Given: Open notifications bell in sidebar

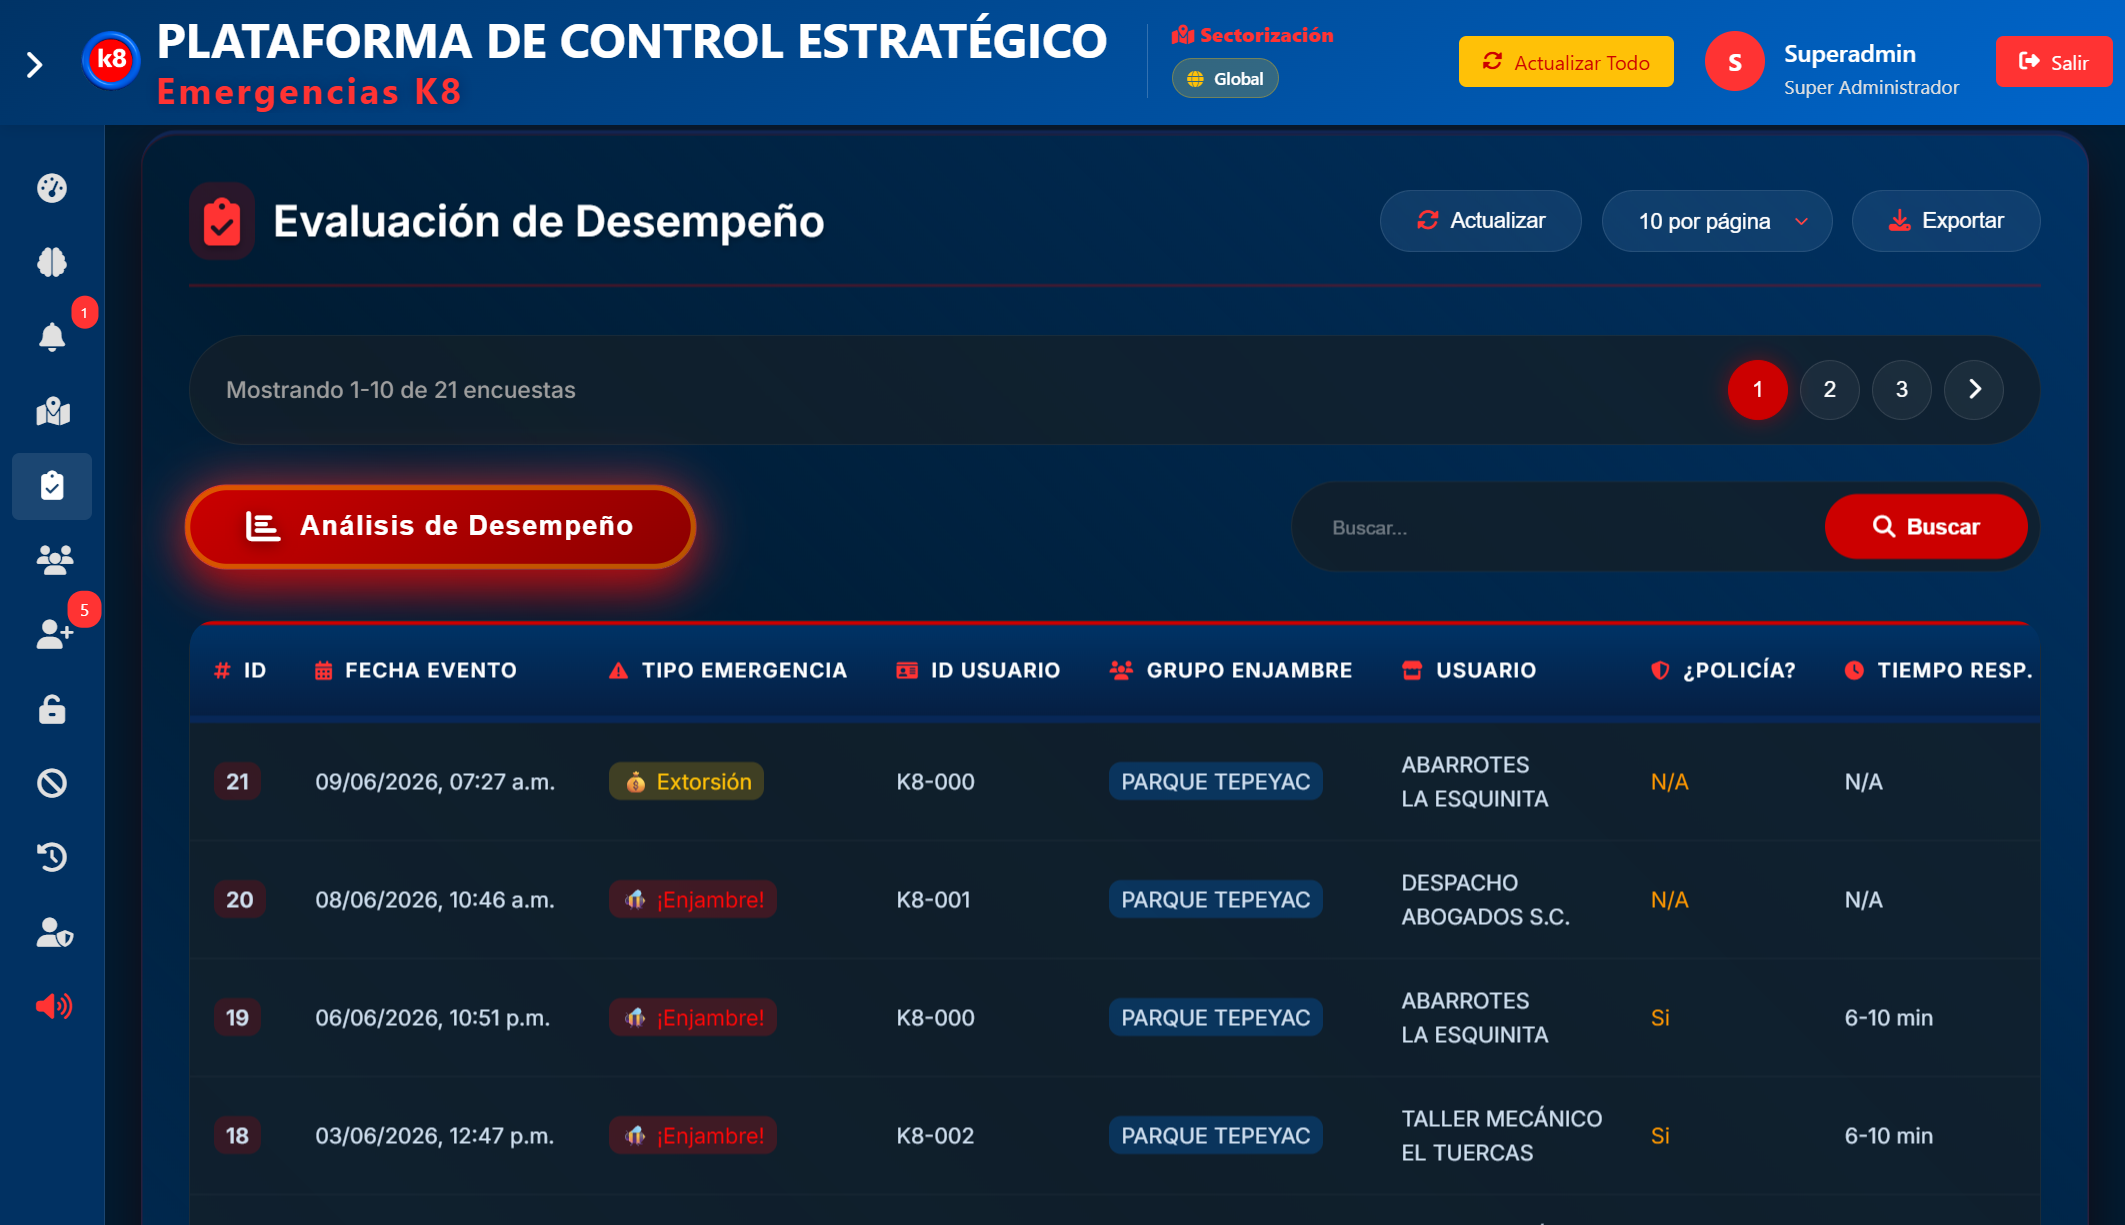Looking at the screenshot, I should (x=52, y=337).
